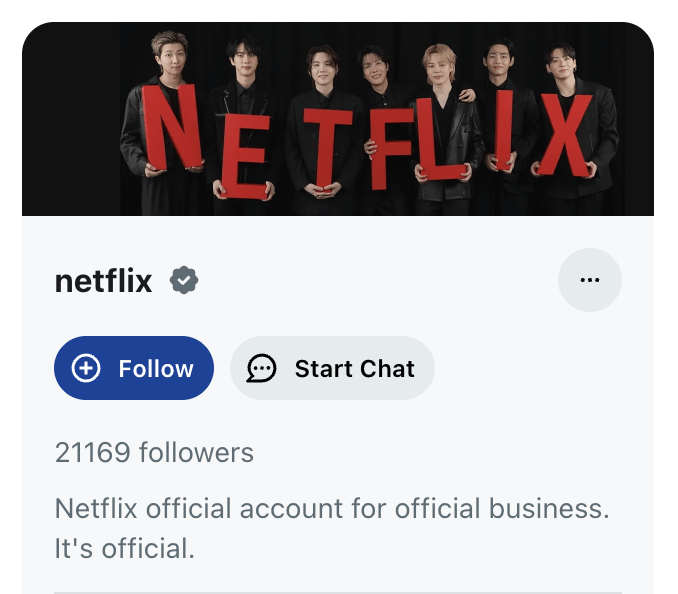678x594 pixels.
Task: Select the netflix profile name
Action: (103, 282)
